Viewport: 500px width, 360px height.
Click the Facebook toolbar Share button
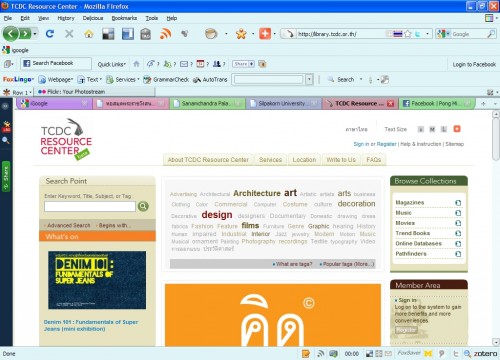click(x=243, y=64)
